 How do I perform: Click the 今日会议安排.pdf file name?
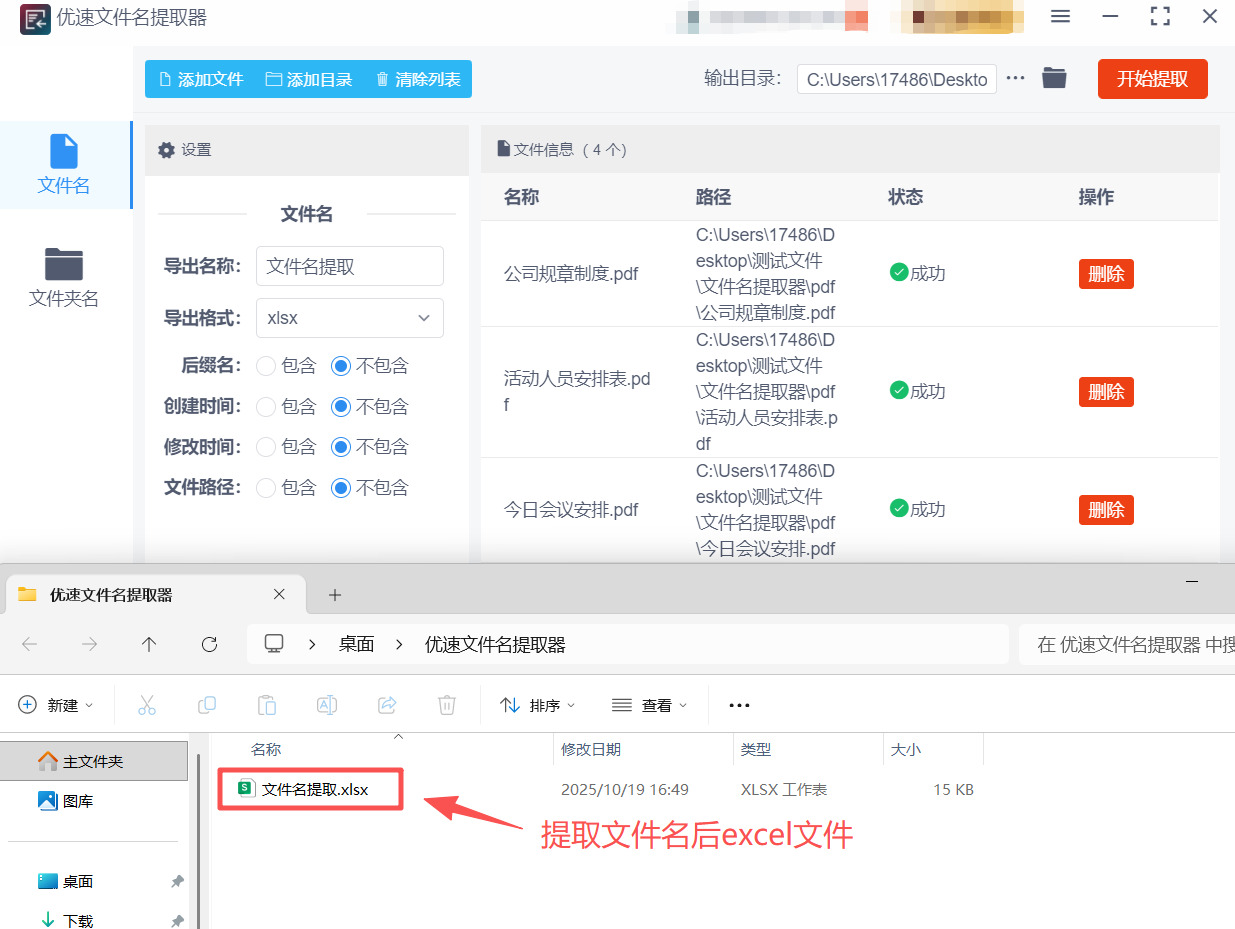pyautogui.click(x=571, y=510)
